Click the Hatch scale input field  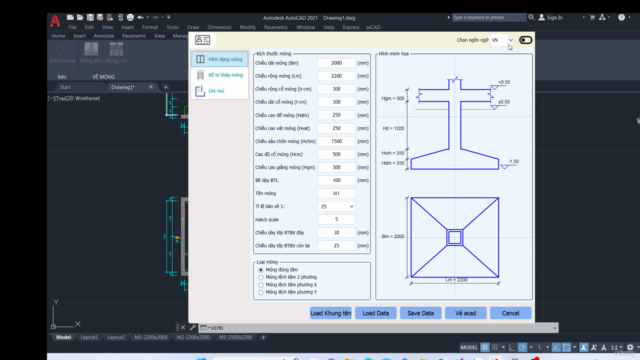tap(336, 220)
